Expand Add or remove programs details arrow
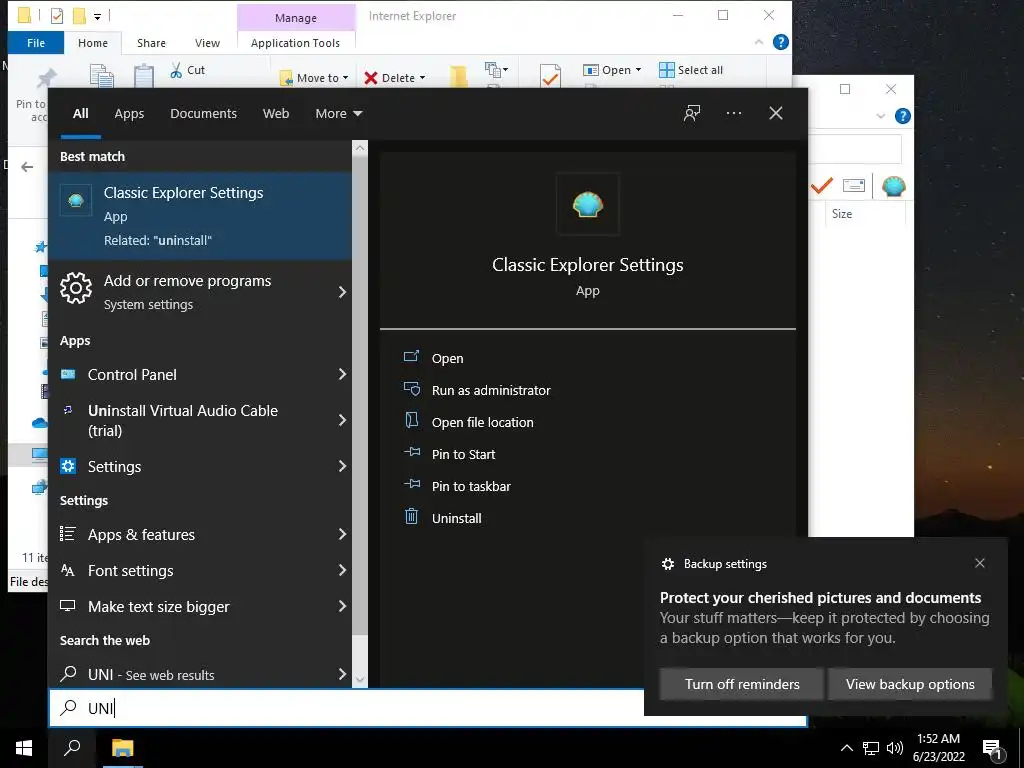The height and width of the screenshot is (768, 1024). [x=342, y=292]
